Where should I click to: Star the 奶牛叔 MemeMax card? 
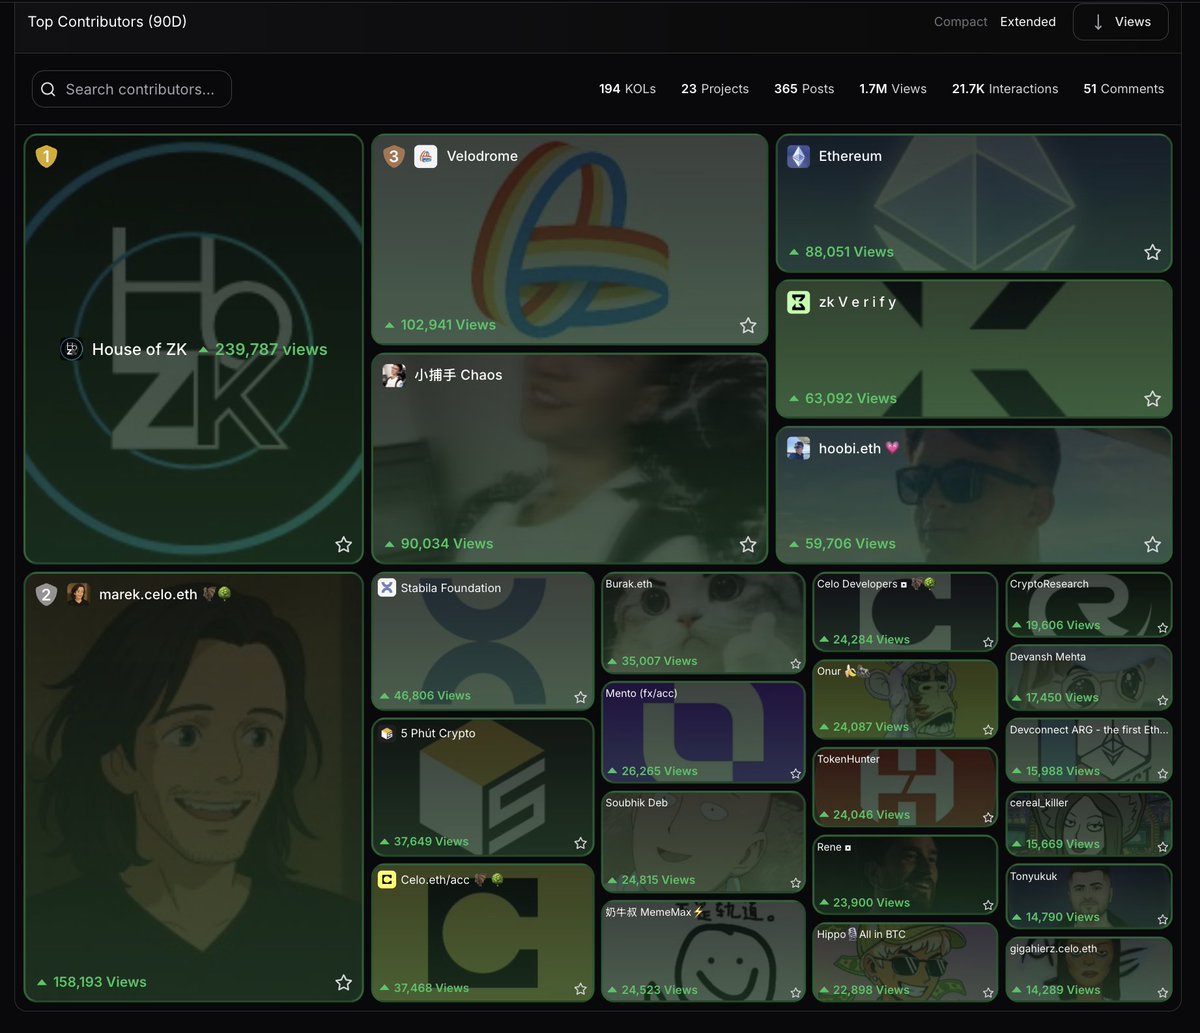pyautogui.click(x=796, y=992)
